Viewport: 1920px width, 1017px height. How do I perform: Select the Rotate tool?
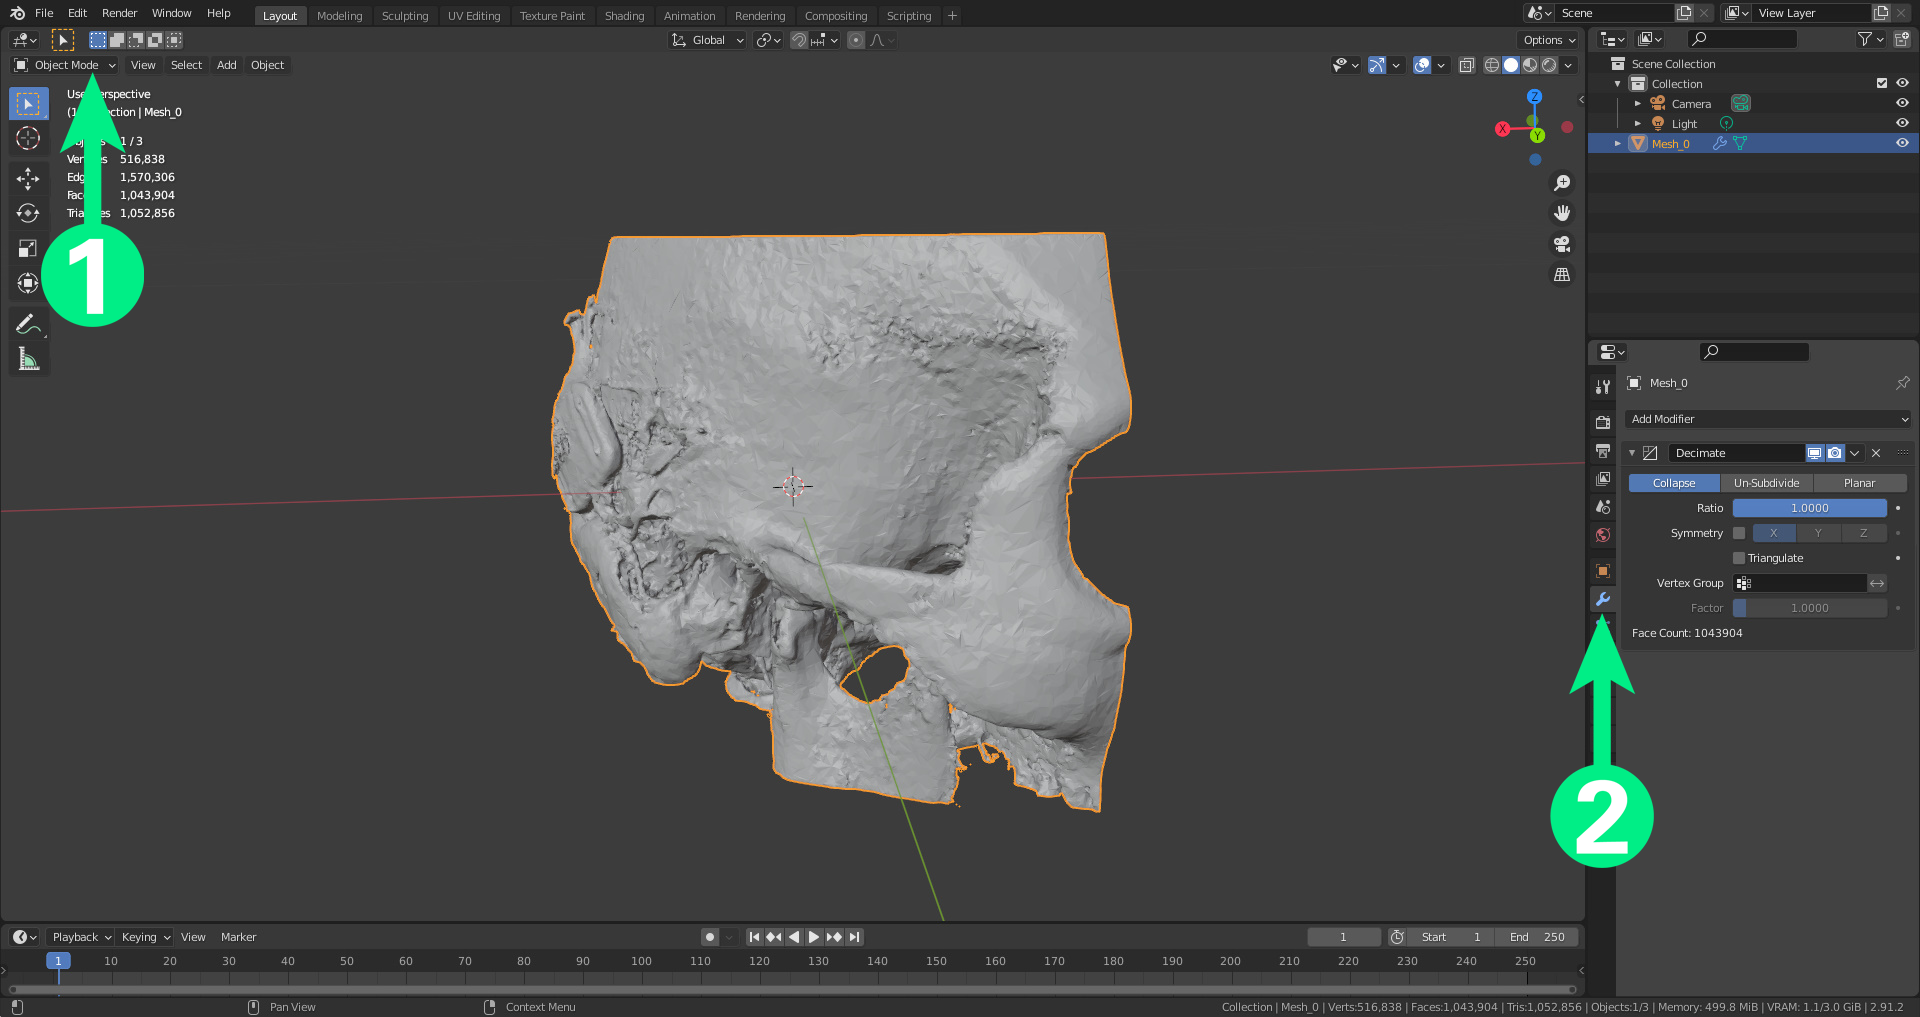tap(28, 213)
